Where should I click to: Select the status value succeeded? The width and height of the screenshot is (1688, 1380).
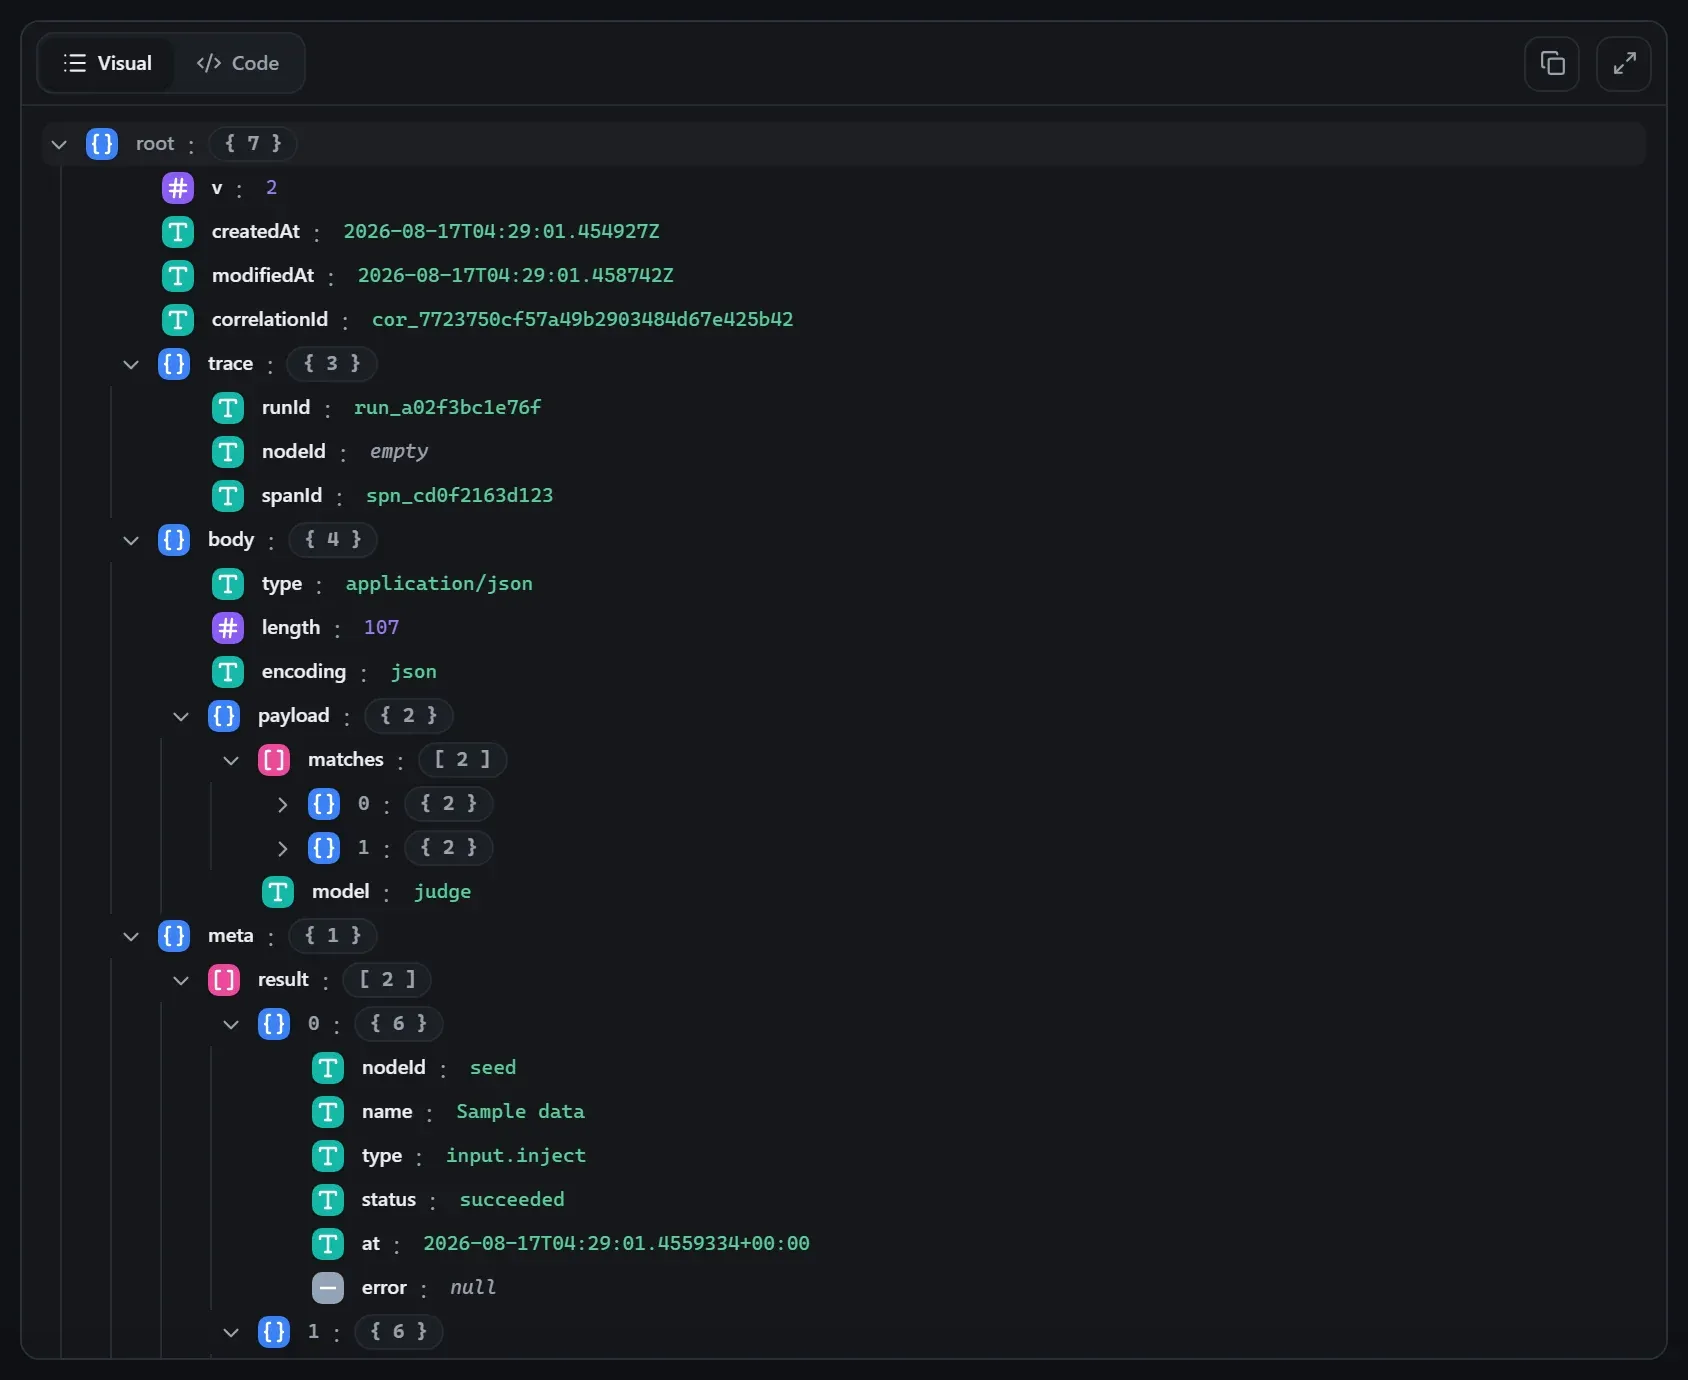pyautogui.click(x=512, y=1200)
